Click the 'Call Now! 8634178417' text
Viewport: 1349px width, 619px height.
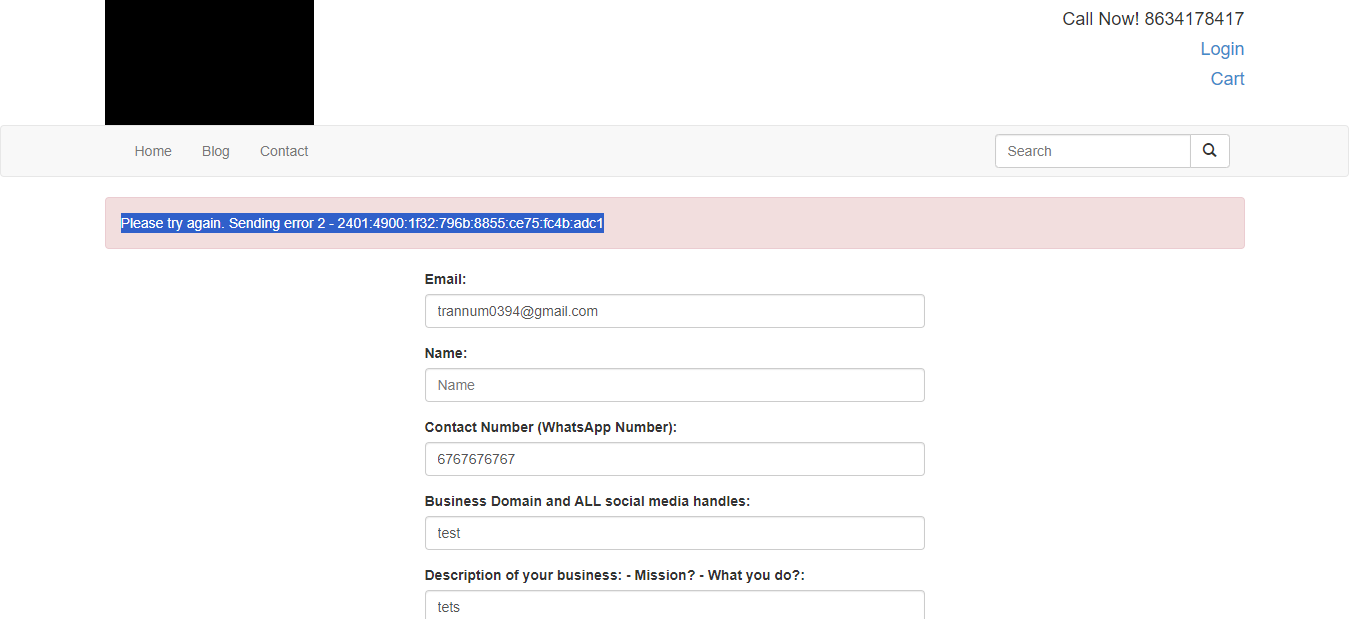(1153, 19)
